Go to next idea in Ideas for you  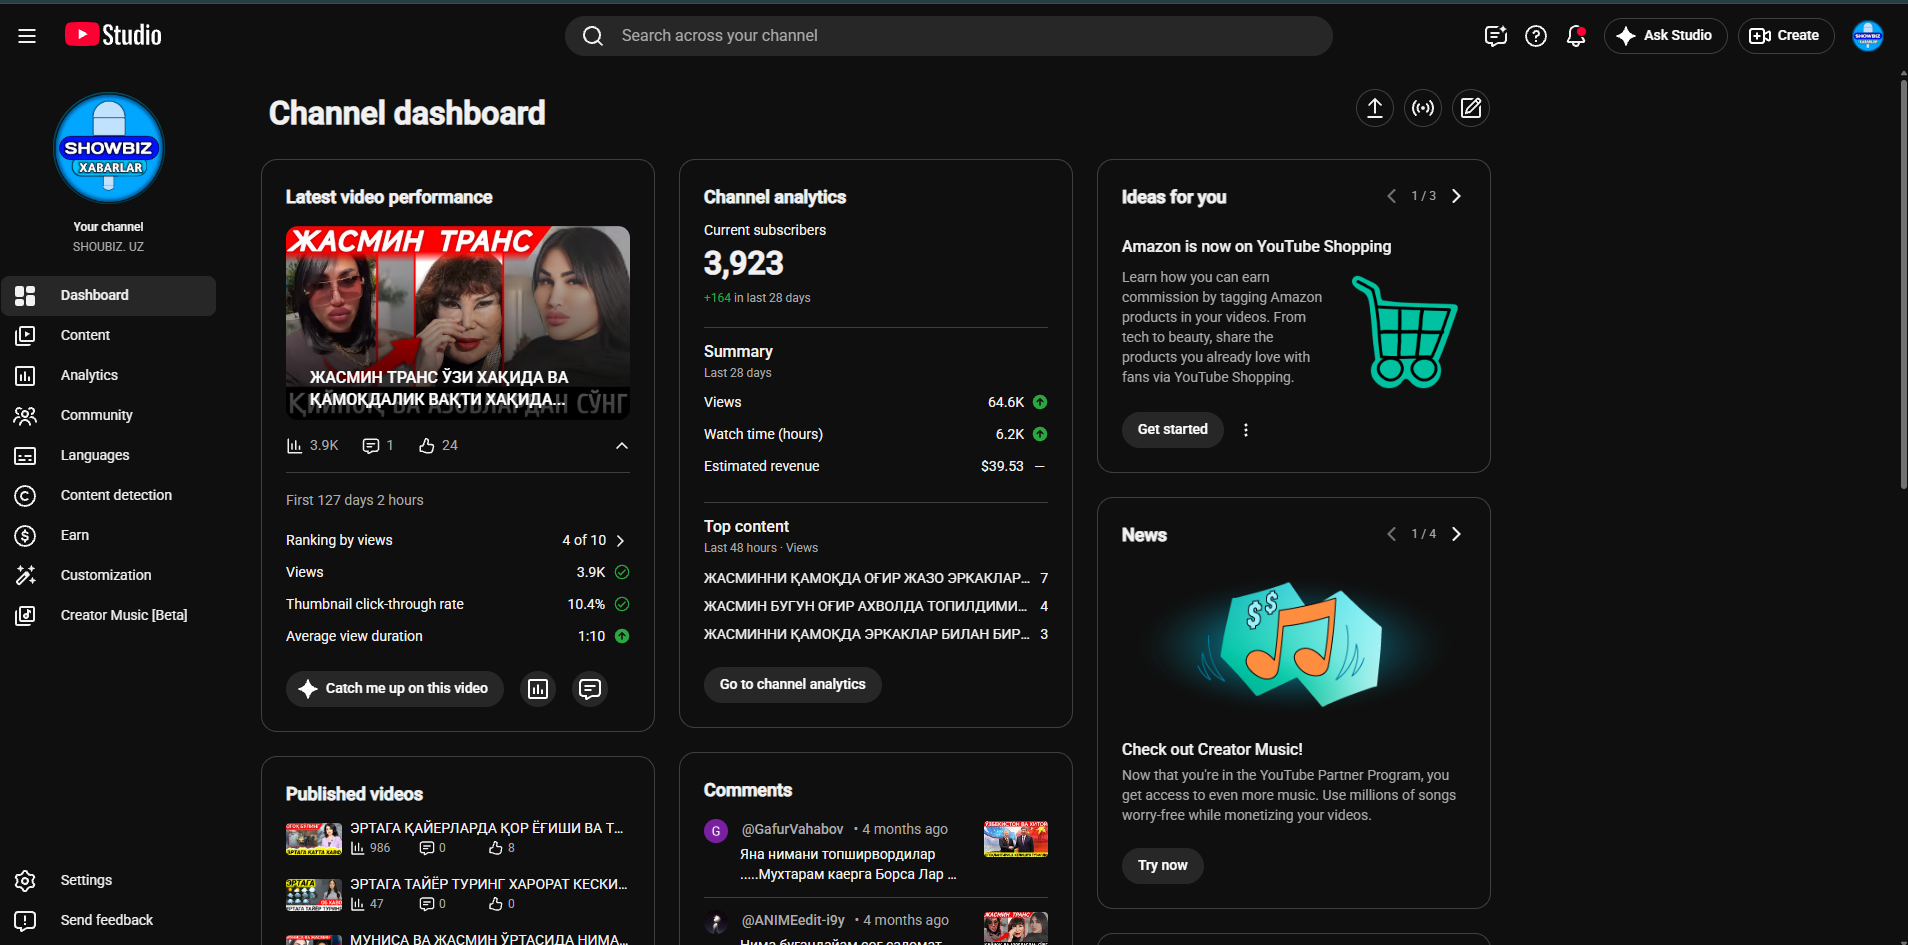pyautogui.click(x=1456, y=196)
